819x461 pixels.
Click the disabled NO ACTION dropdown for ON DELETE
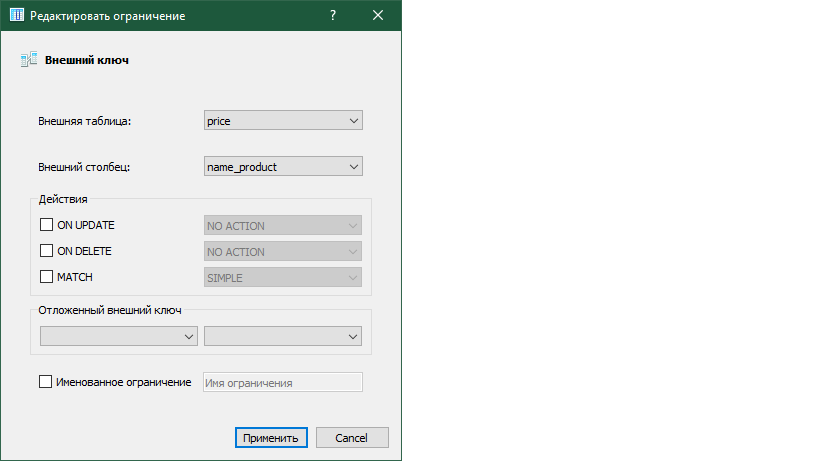283,252
